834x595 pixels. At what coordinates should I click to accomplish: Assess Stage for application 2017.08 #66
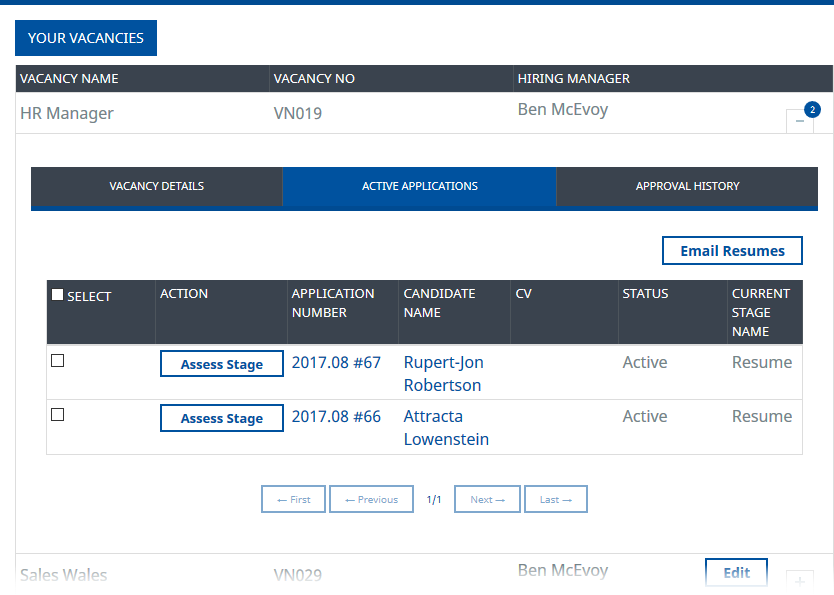221,418
